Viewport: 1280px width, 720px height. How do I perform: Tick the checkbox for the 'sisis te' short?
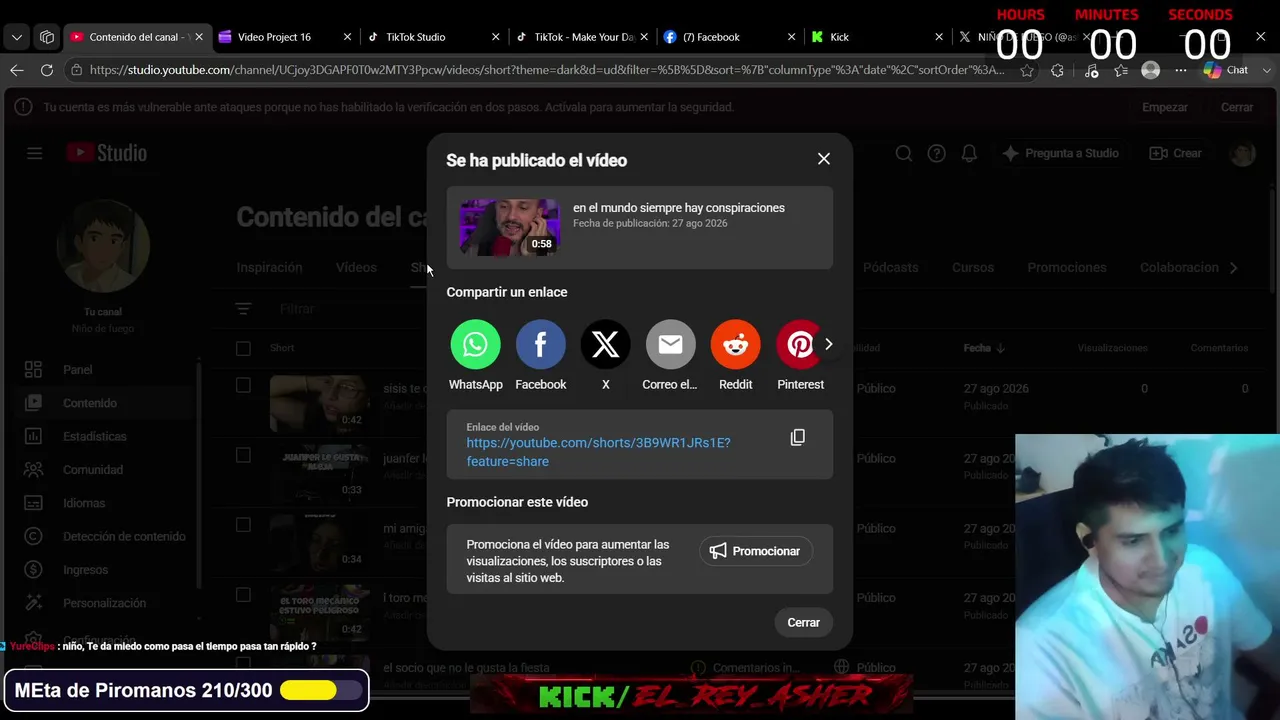click(x=243, y=385)
